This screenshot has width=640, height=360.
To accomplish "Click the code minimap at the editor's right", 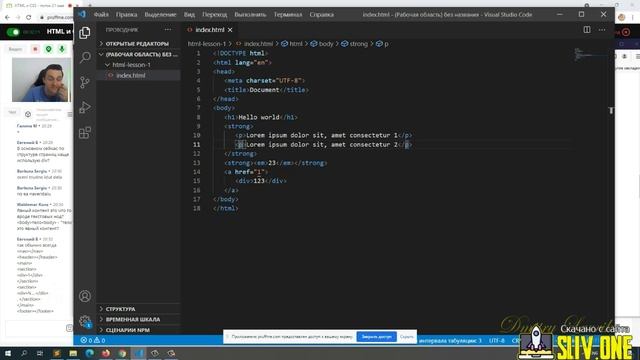I will pos(590,55).
